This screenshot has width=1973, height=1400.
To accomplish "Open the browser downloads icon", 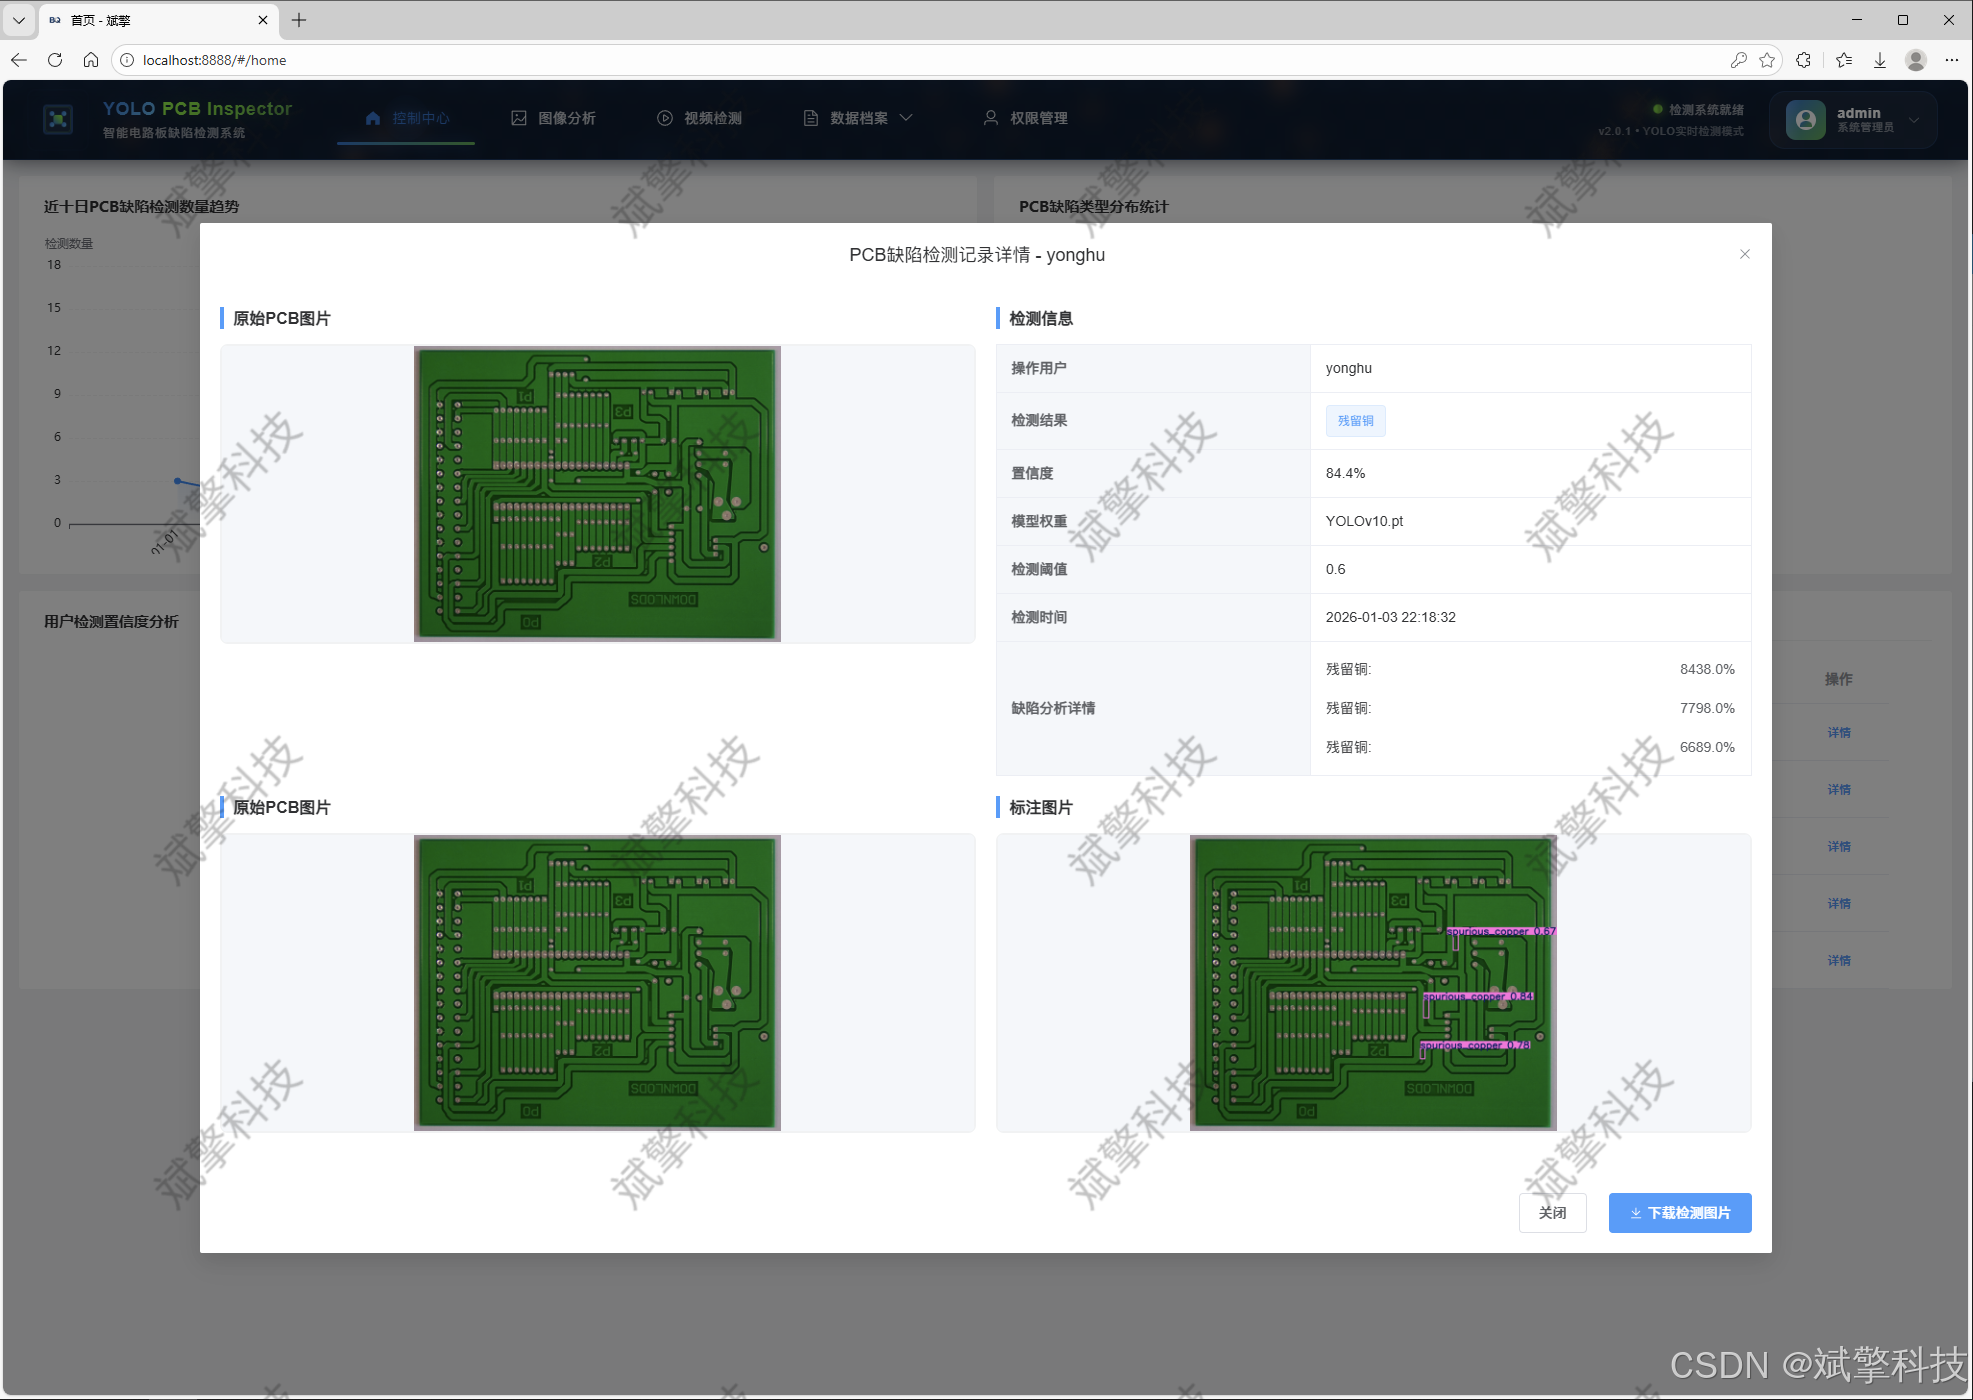I will pos(1880,60).
